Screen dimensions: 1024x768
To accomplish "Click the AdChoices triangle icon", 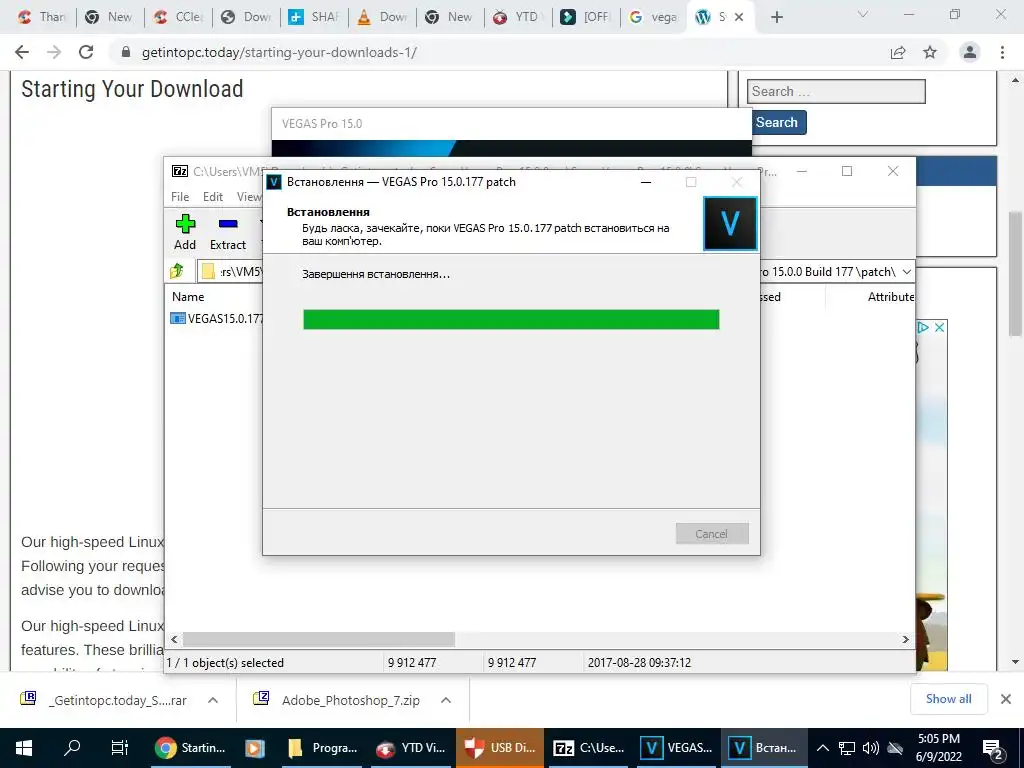I will tap(923, 327).
